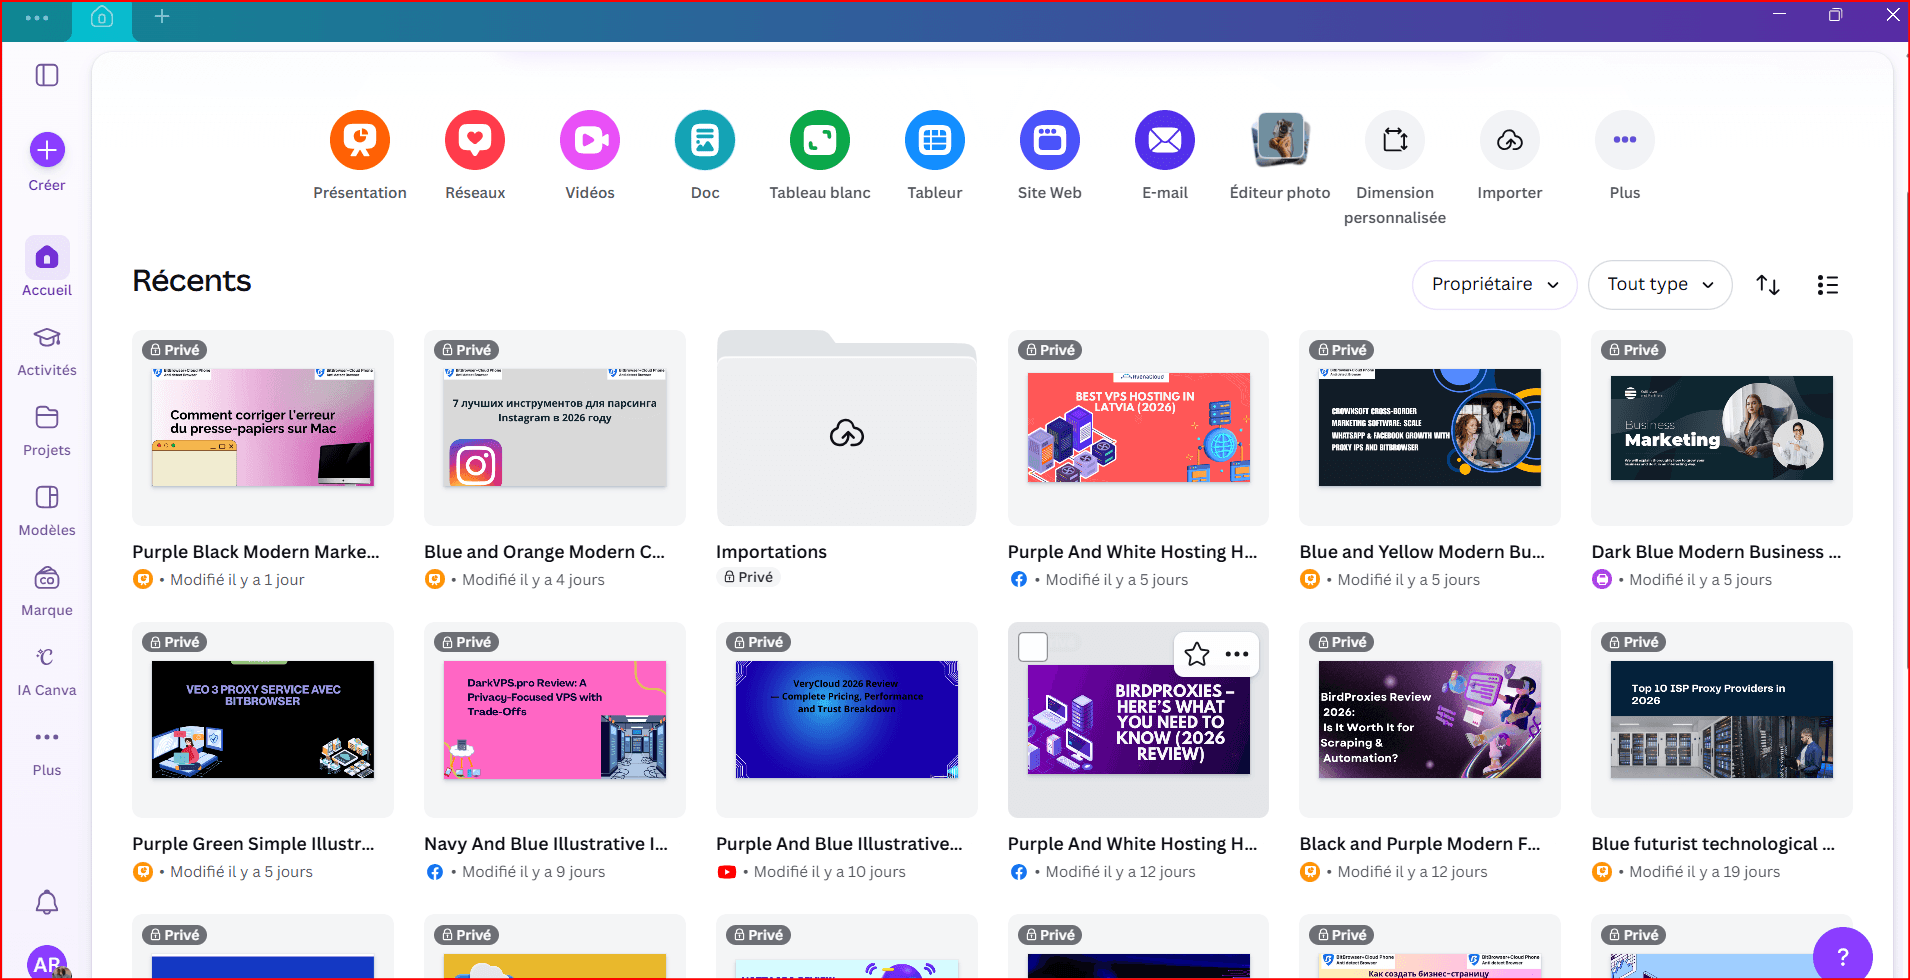Open the Éditeur photo shortcut
Viewport: 1910px width, 980px height.
coord(1280,140)
